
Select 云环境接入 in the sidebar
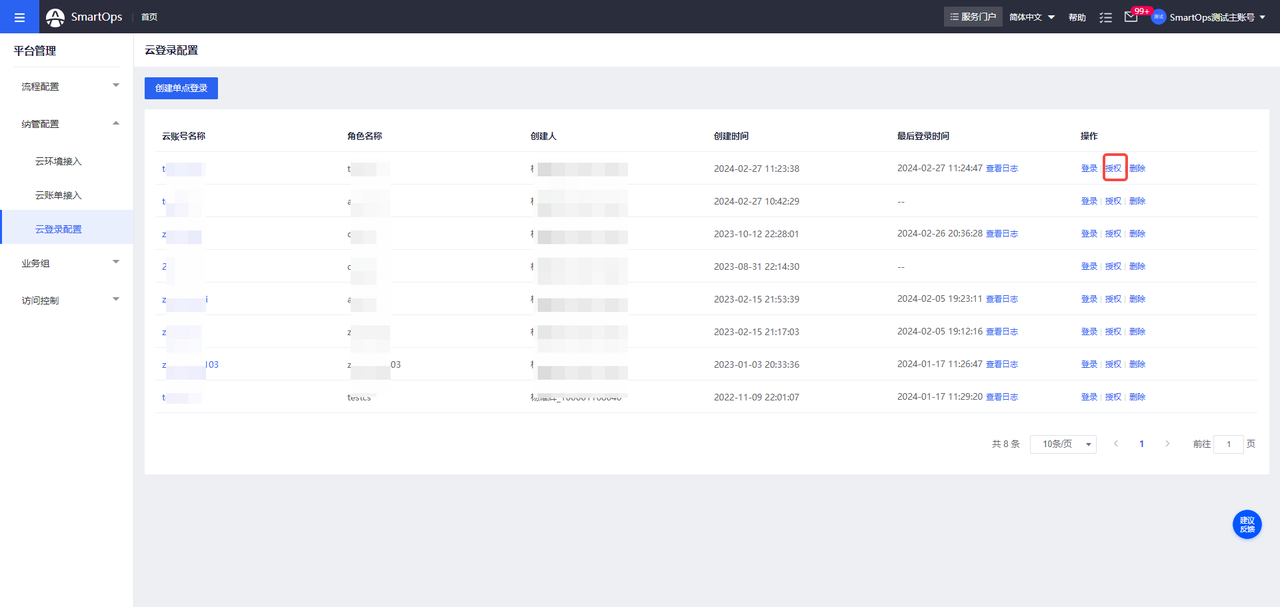click(58, 161)
